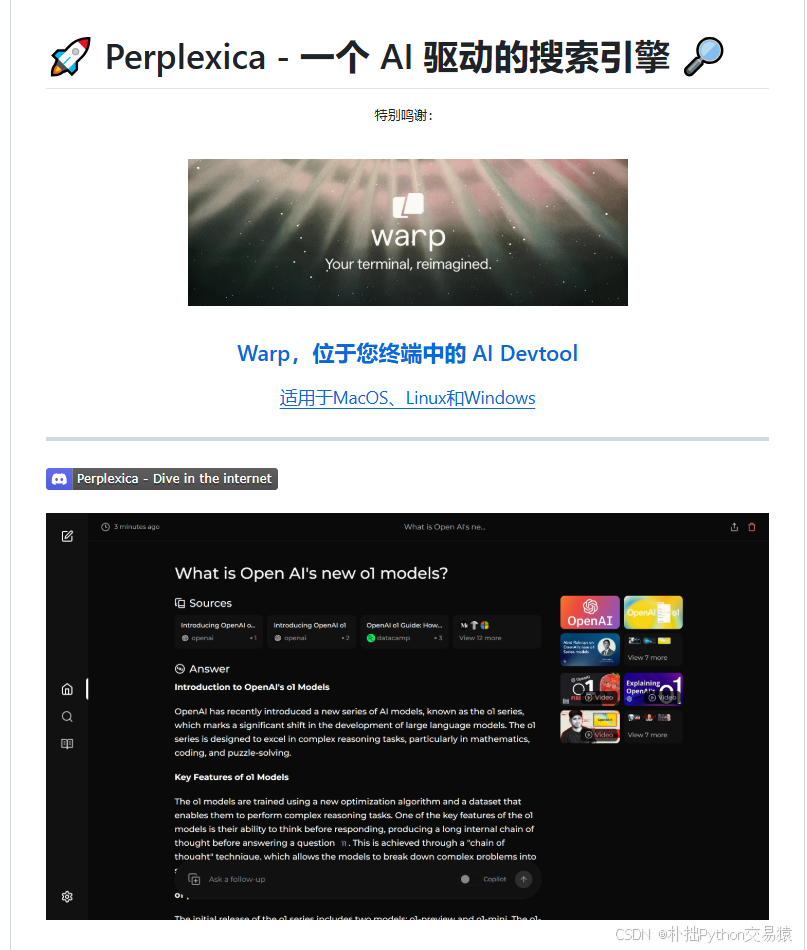Screen dimensions: 807x950
Task: Open the Library via the book icon
Action: tap(67, 743)
